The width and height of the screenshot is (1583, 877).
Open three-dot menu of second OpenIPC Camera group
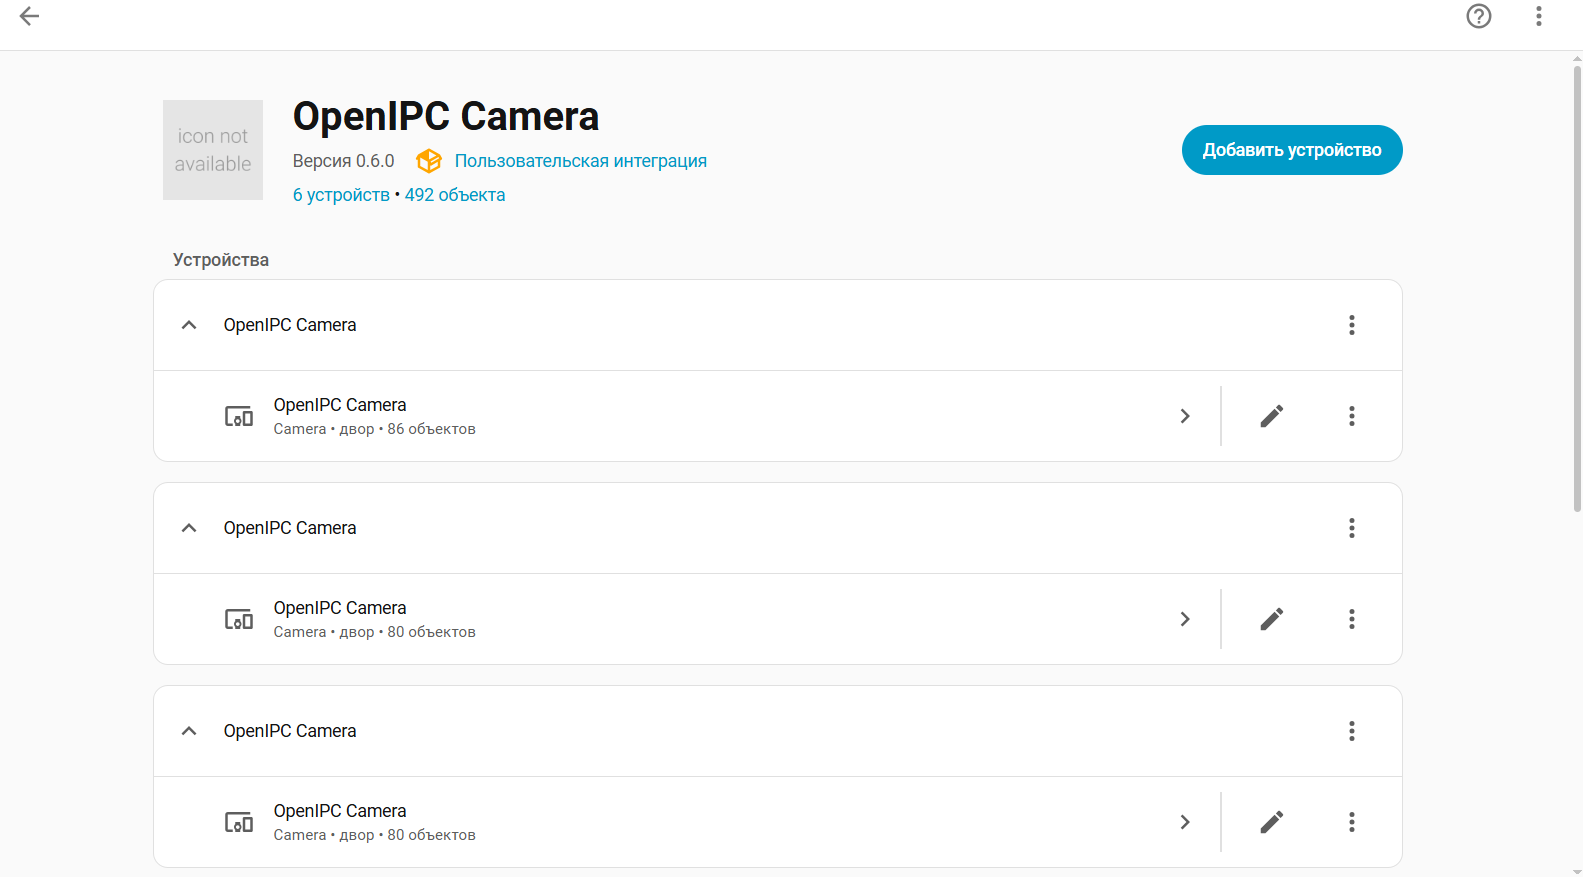click(x=1351, y=528)
